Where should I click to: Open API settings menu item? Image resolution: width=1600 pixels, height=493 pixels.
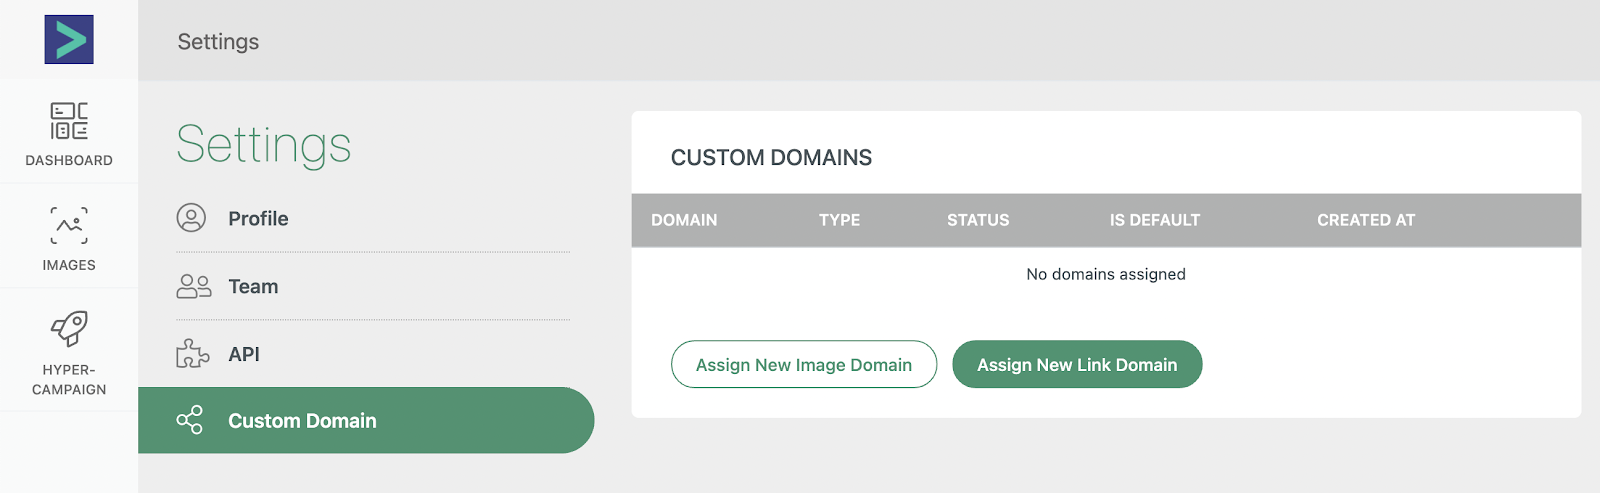pyautogui.click(x=373, y=354)
